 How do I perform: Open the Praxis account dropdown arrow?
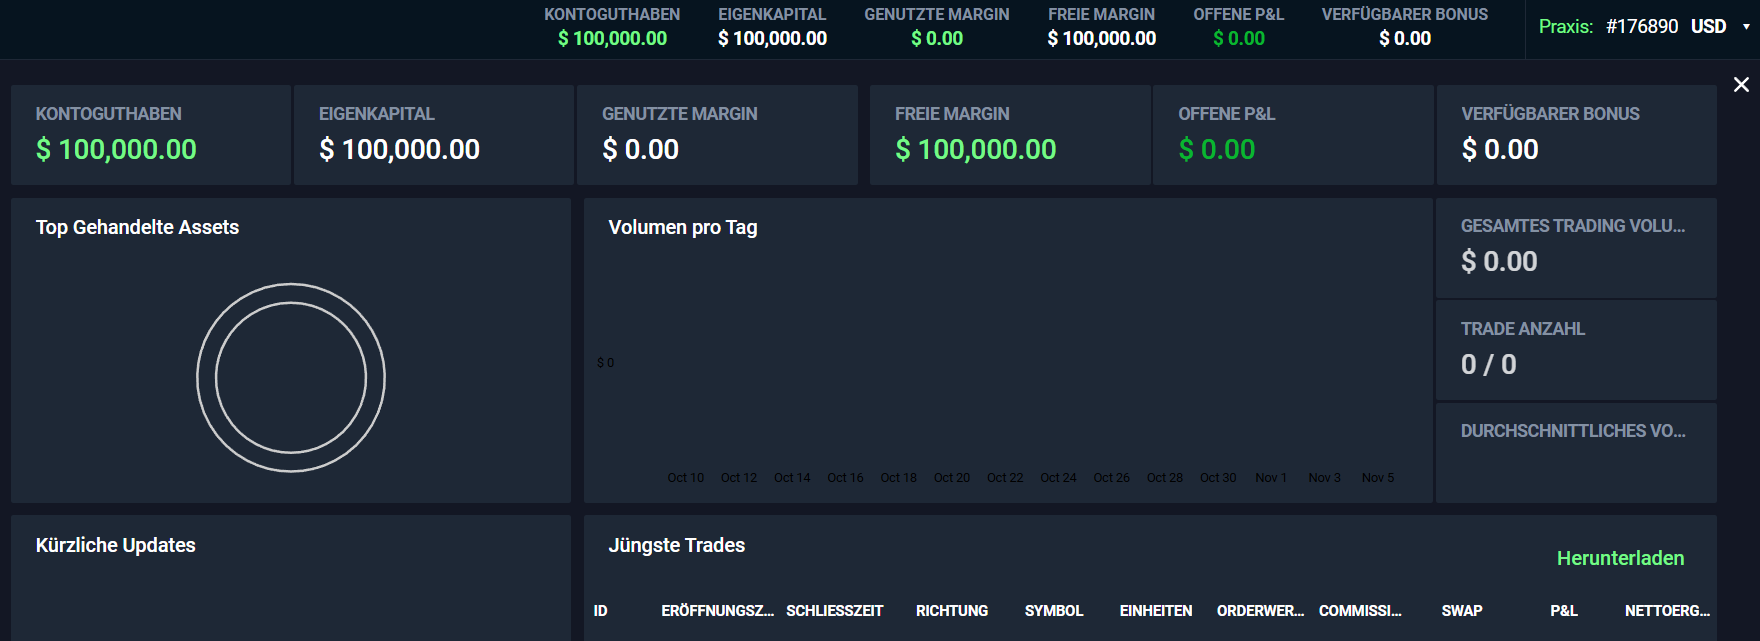point(1746,27)
